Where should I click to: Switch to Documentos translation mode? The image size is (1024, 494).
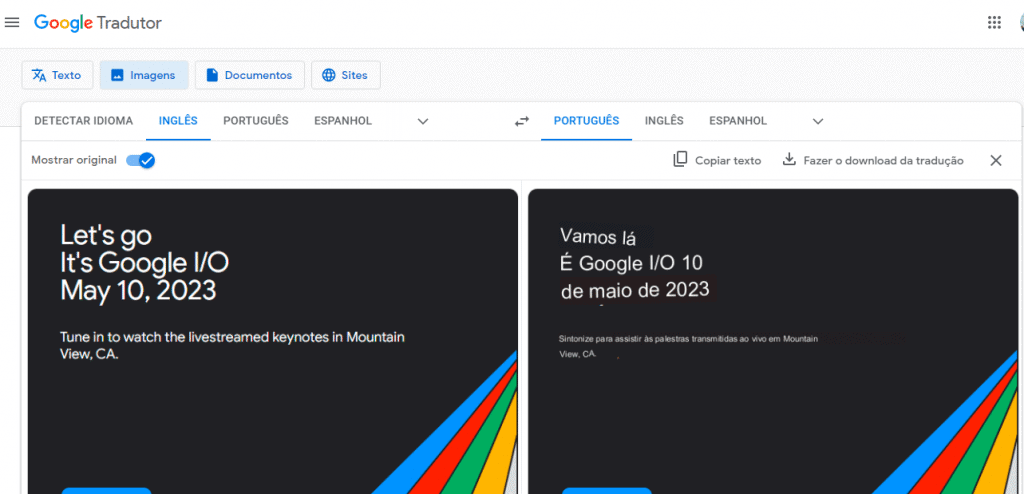(x=249, y=75)
